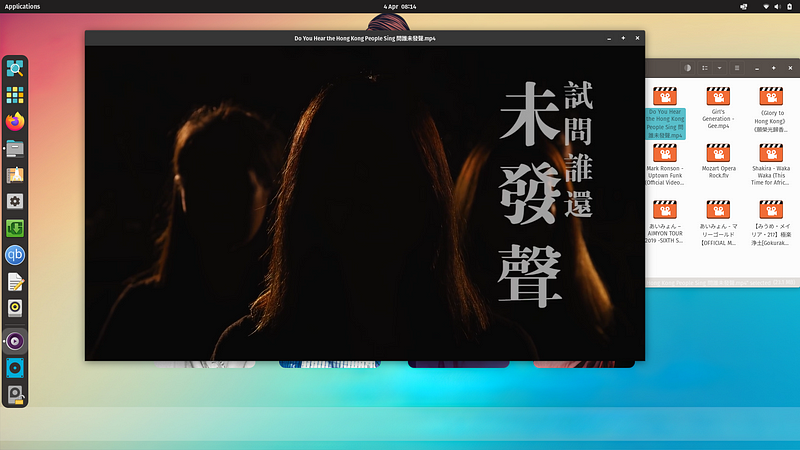The image size is (800, 450).
Task: Select Mark Ronson - Uptown Funk video file
Action: (665, 165)
